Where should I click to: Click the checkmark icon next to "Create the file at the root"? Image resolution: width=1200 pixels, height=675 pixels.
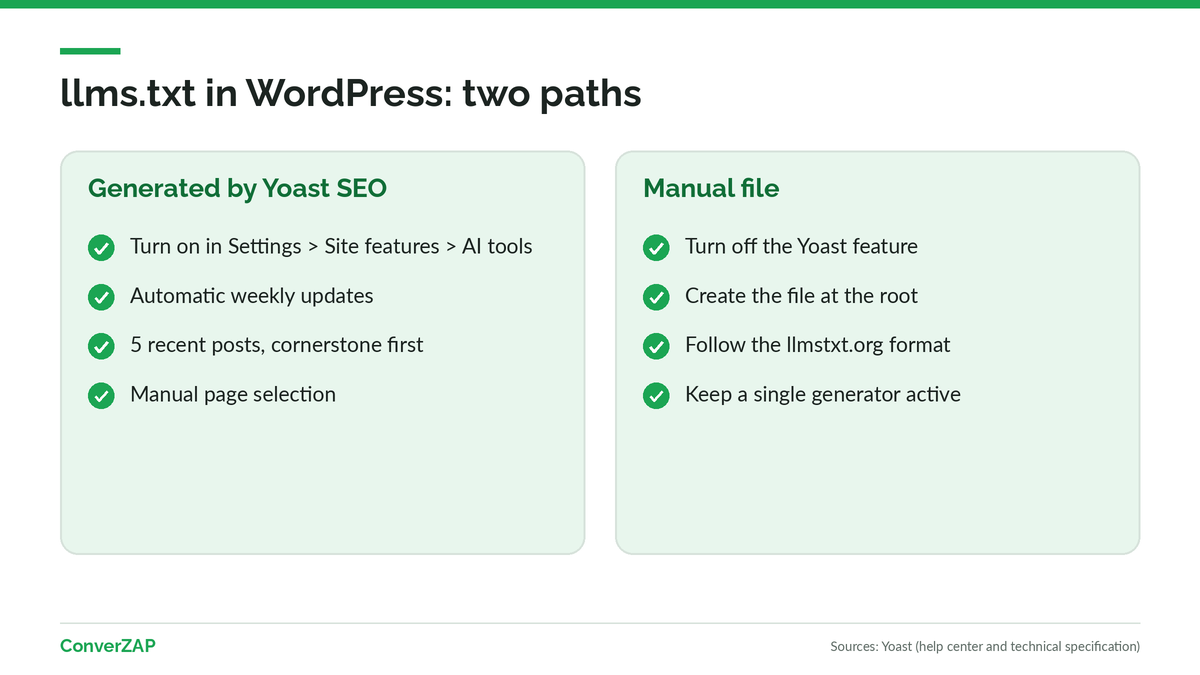pyautogui.click(x=656, y=297)
